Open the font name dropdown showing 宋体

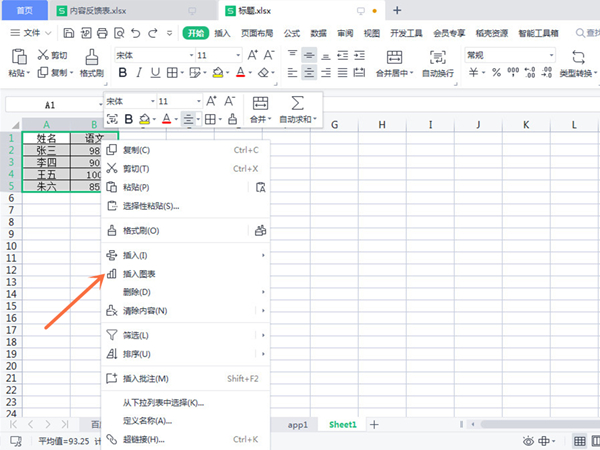pyautogui.click(x=150, y=55)
